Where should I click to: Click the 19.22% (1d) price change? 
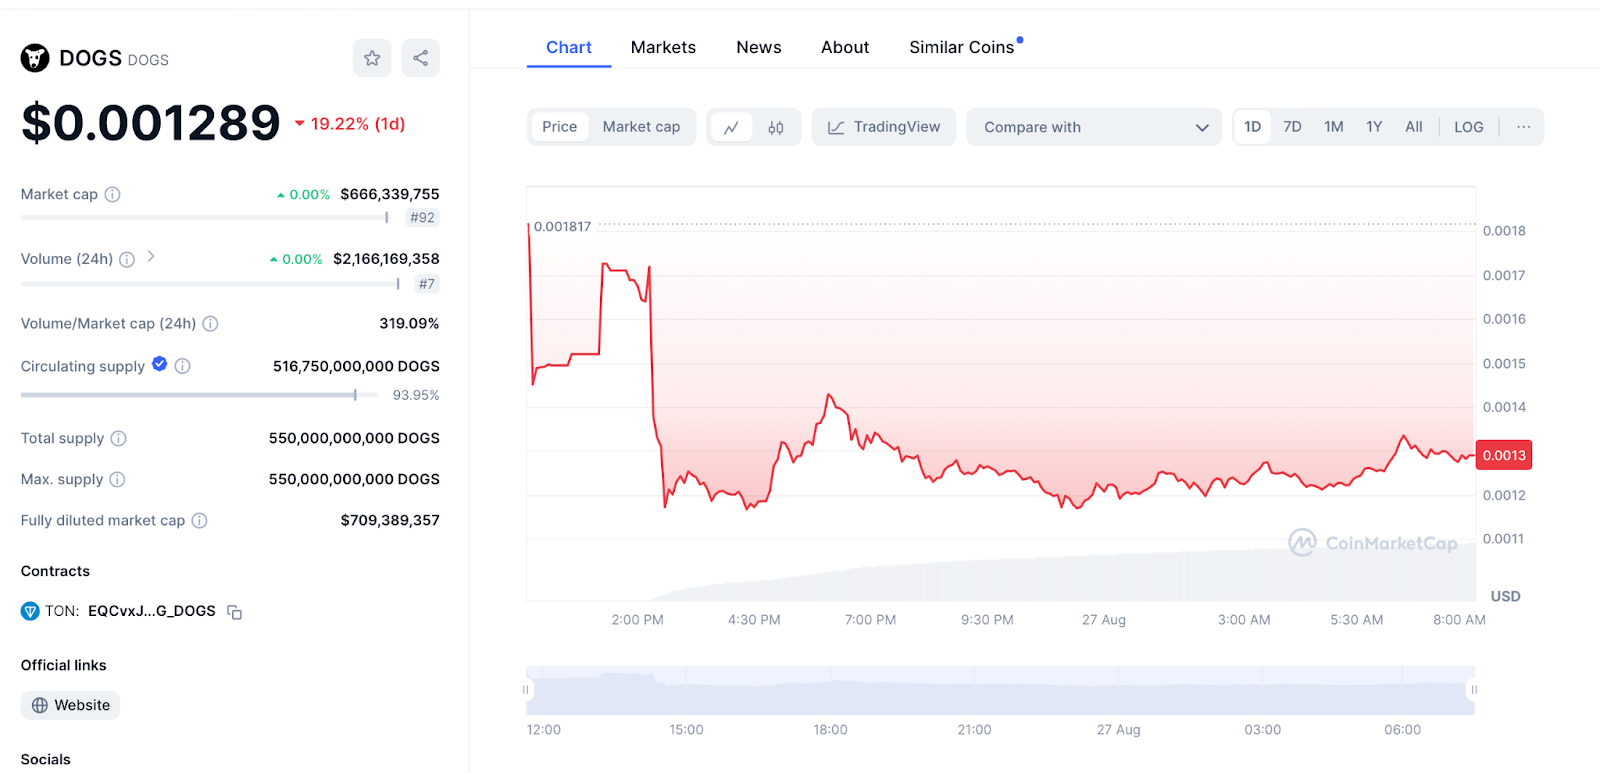[x=350, y=124]
